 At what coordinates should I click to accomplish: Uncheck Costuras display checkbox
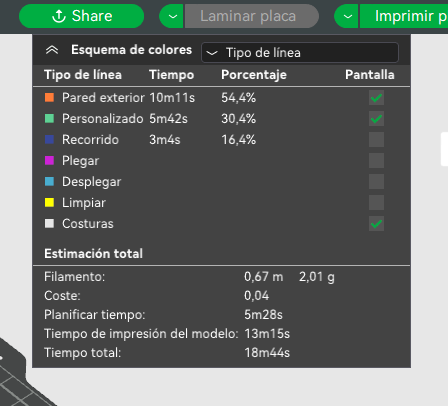coord(376,224)
